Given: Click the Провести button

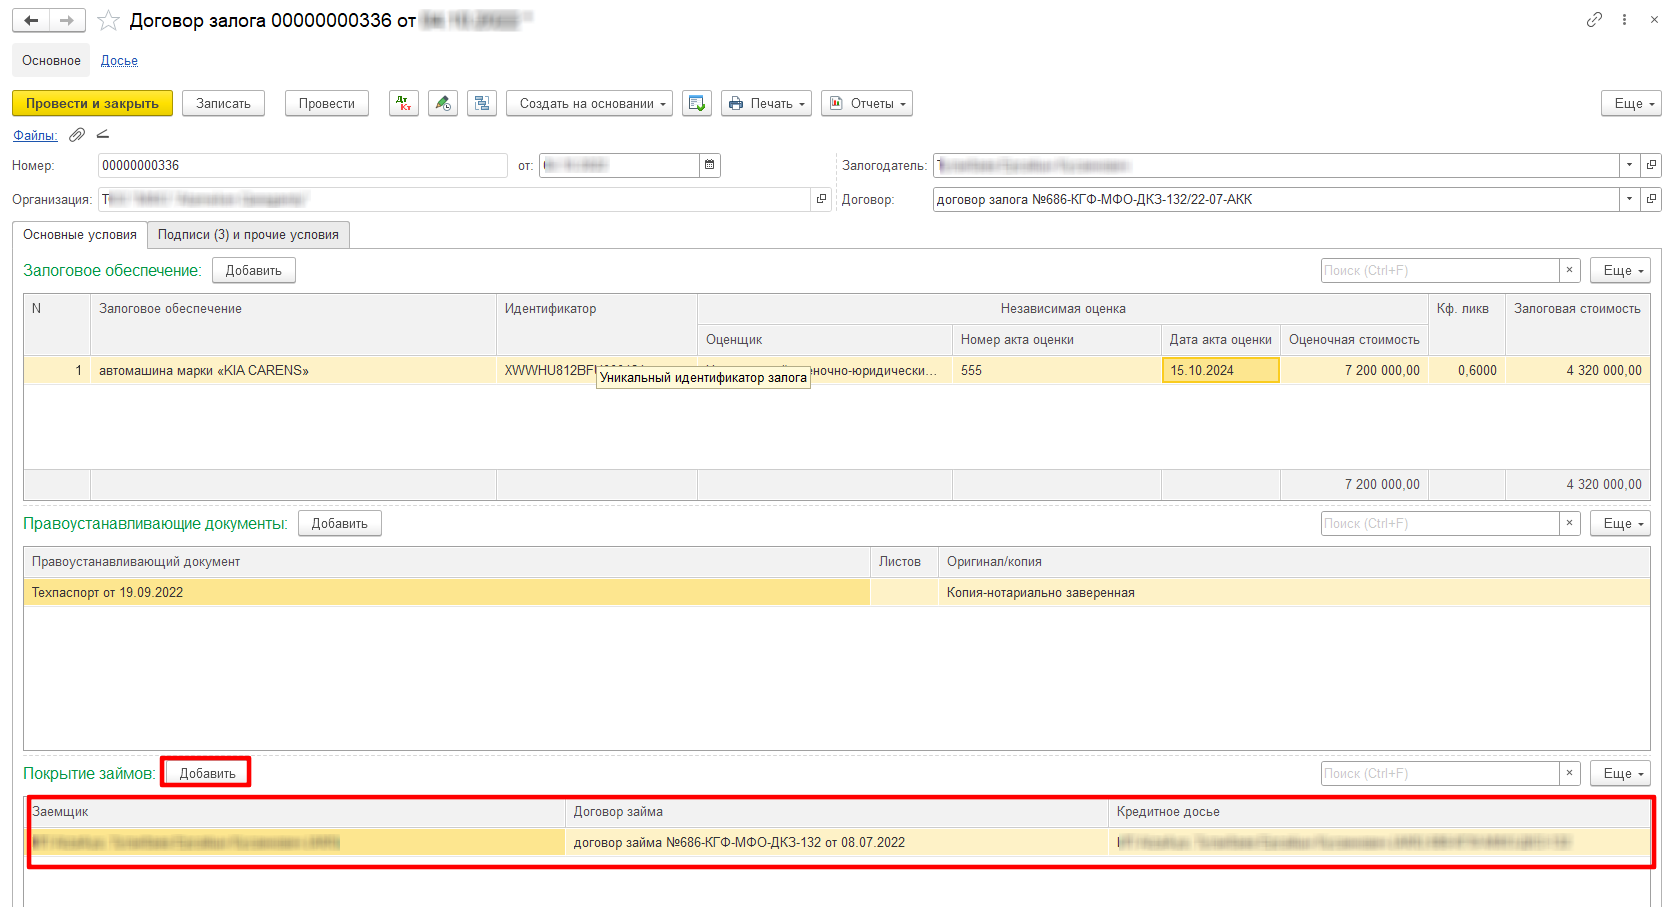Looking at the screenshot, I should click(x=327, y=103).
